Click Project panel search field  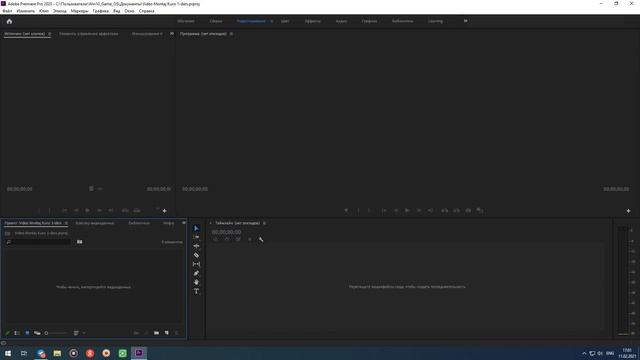pyautogui.click(x=38, y=242)
